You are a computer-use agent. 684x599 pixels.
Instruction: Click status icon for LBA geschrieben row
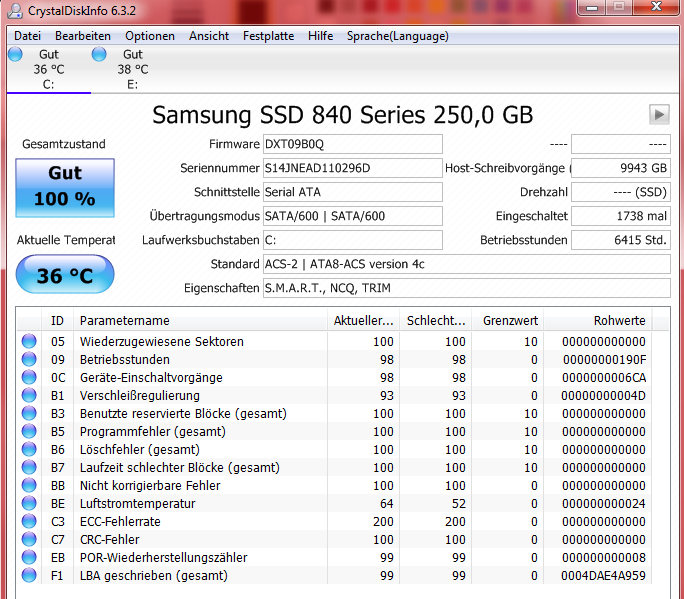(29, 575)
